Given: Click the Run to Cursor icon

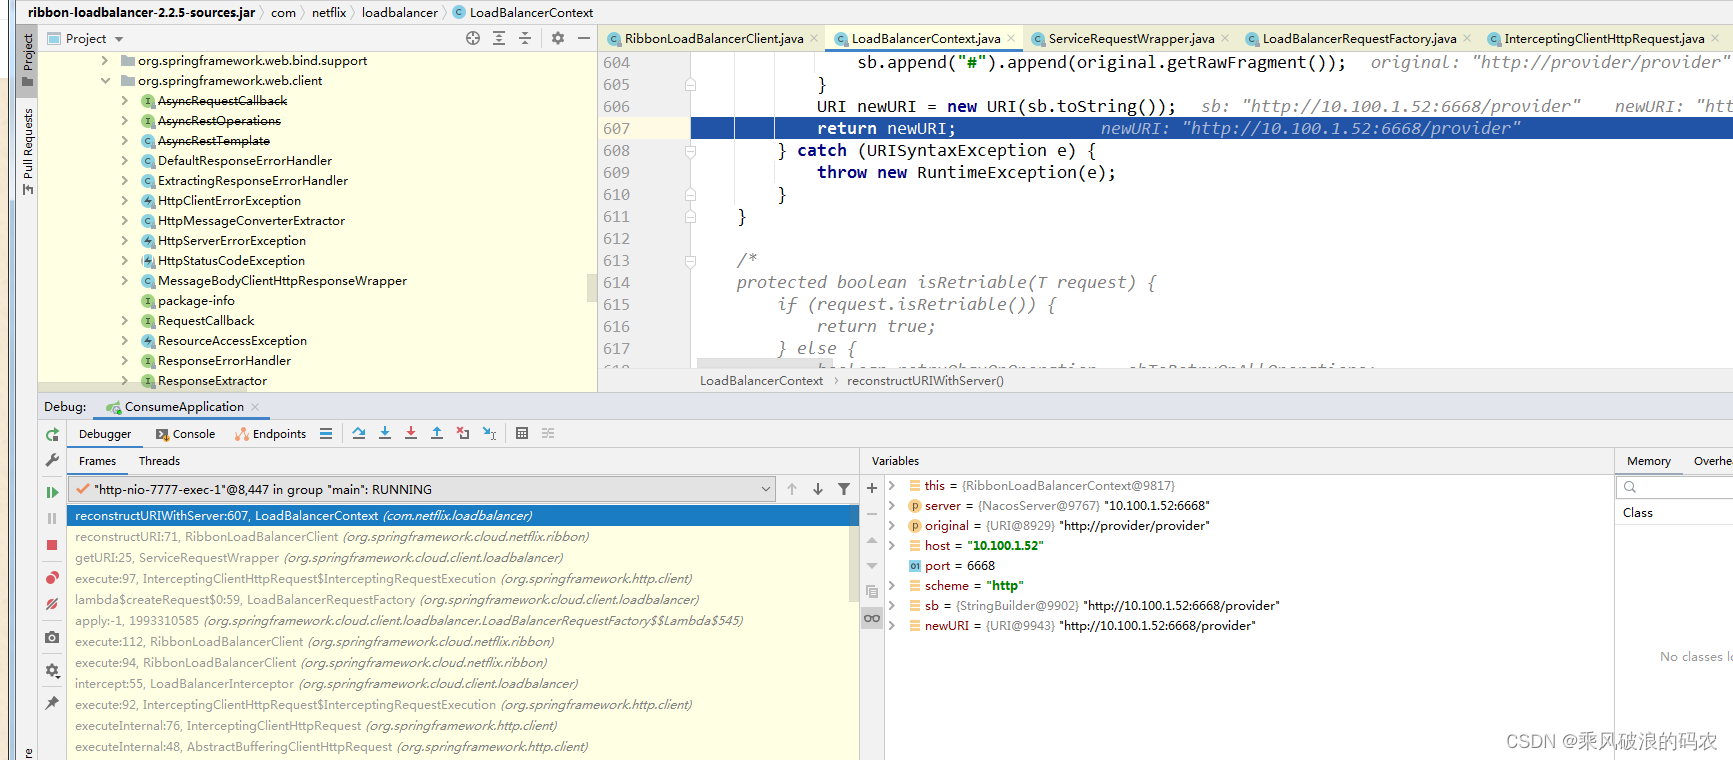Looking at the screenshot, I should pos(489,433).
